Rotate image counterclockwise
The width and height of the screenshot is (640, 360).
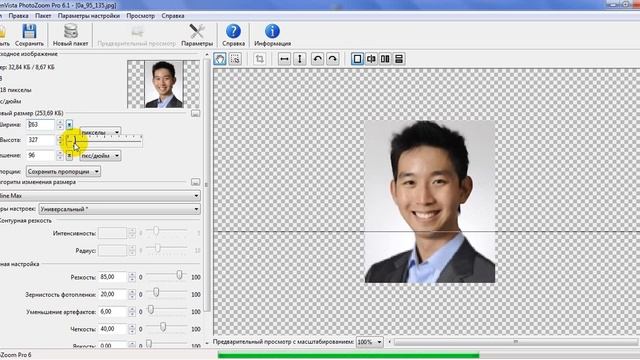coord(317,59)
